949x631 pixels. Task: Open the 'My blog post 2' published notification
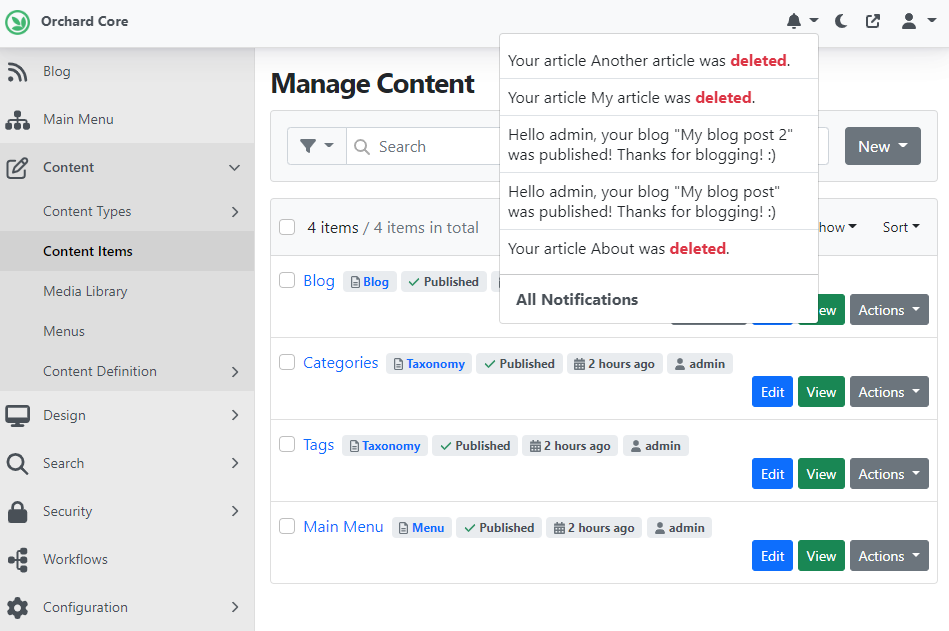[659, 145]
